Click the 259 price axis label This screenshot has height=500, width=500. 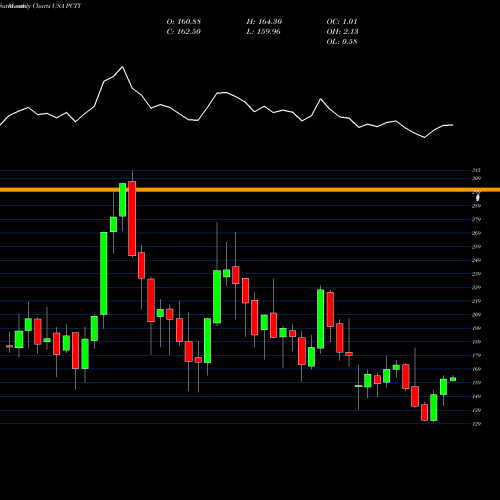click(476, 247)
